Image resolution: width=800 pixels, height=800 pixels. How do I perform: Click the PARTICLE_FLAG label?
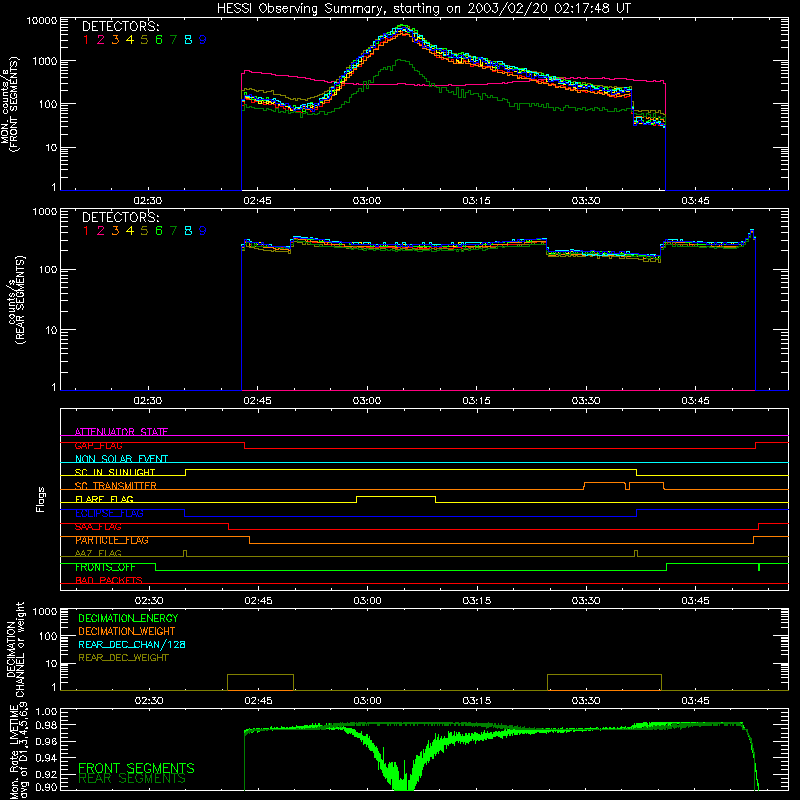pos(112,540)
